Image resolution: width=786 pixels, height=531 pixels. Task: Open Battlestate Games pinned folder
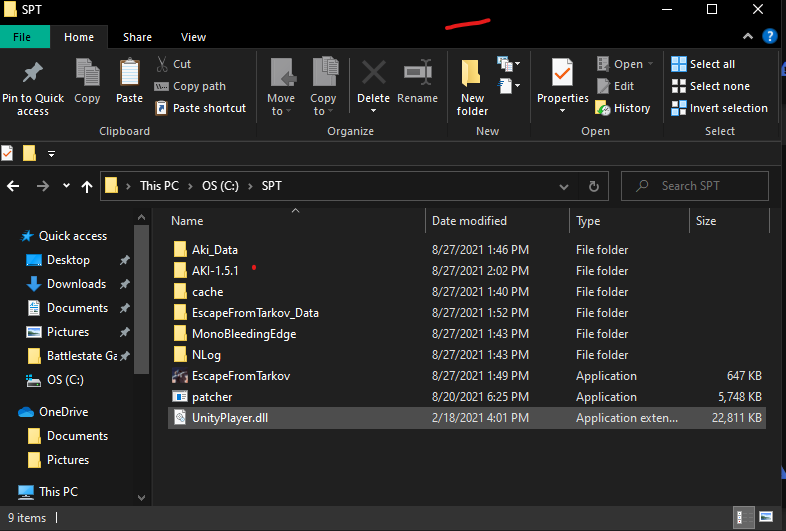(82, 356)
